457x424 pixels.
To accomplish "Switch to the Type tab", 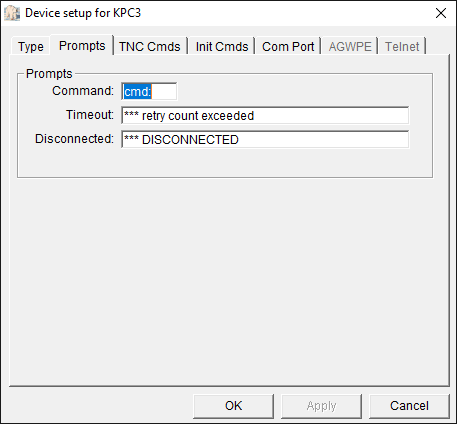I will (31, 46).
